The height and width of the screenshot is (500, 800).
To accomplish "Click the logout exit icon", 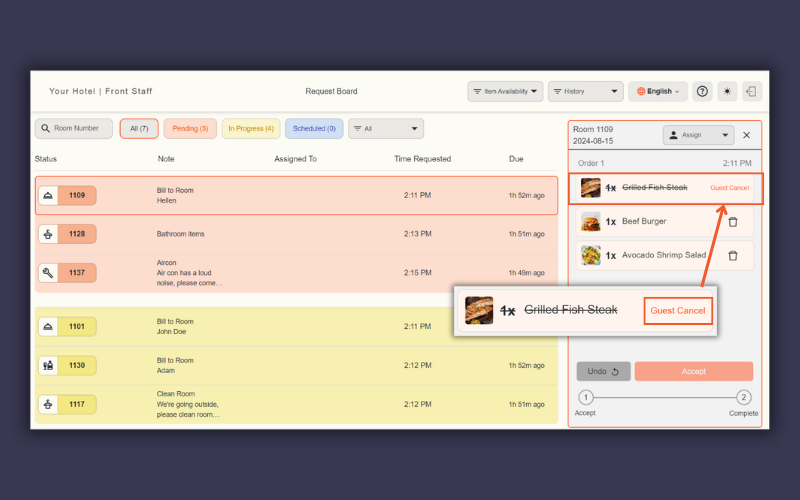I will click(751, 91).
